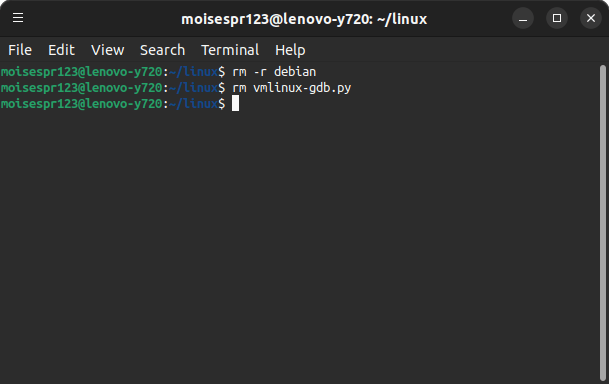Minimize the terminal window

coord(523,18)
